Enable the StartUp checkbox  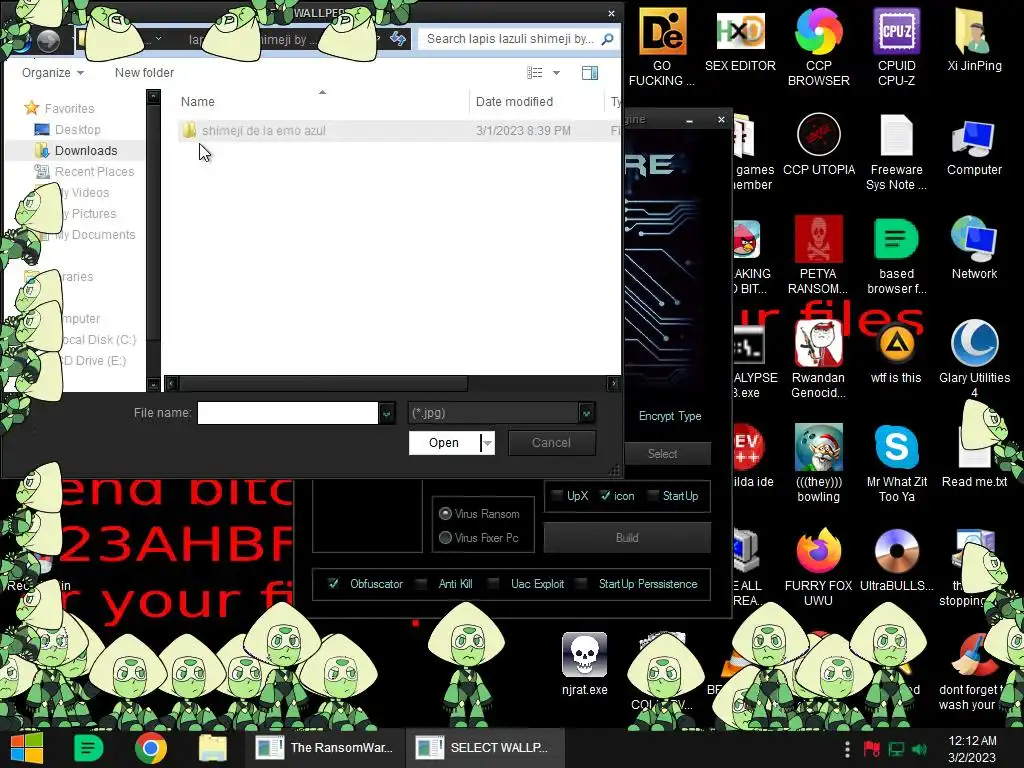pos(653,496)
